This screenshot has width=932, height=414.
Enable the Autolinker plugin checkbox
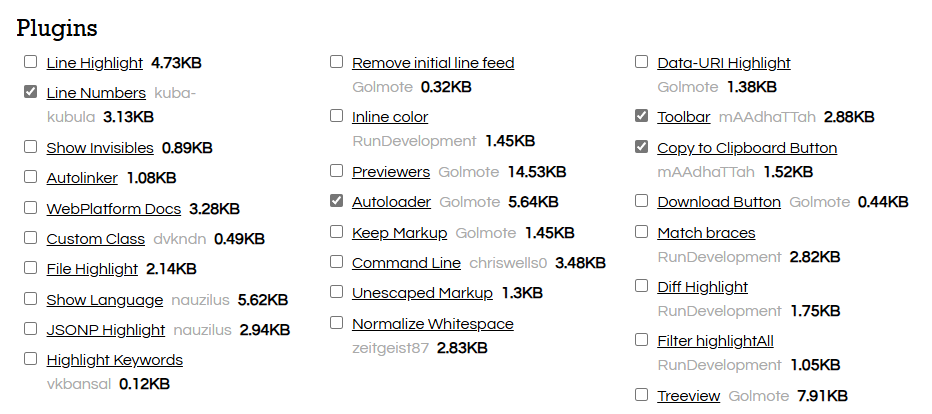(30, 177)
